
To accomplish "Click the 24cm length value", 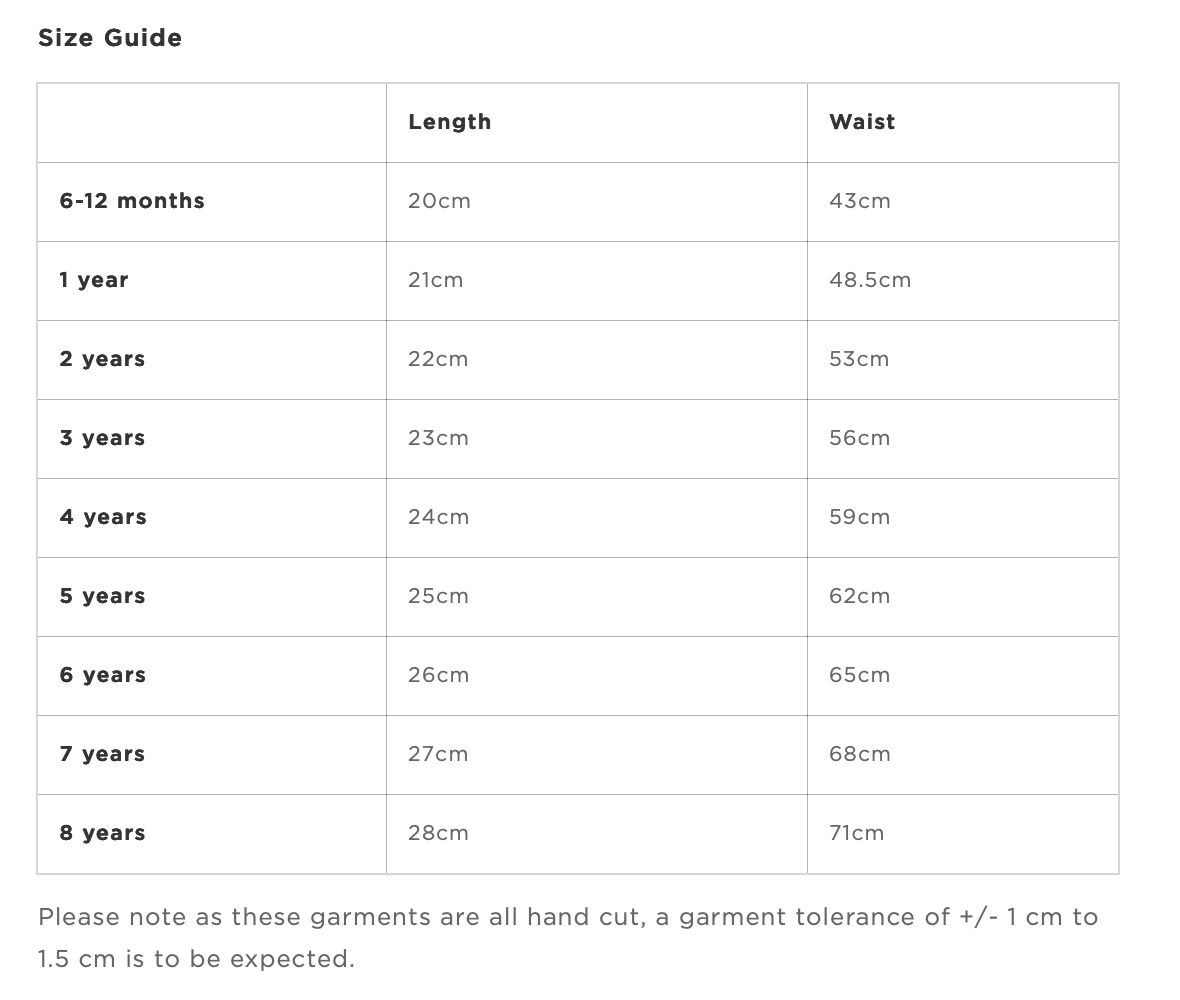I will pos(438,517).
